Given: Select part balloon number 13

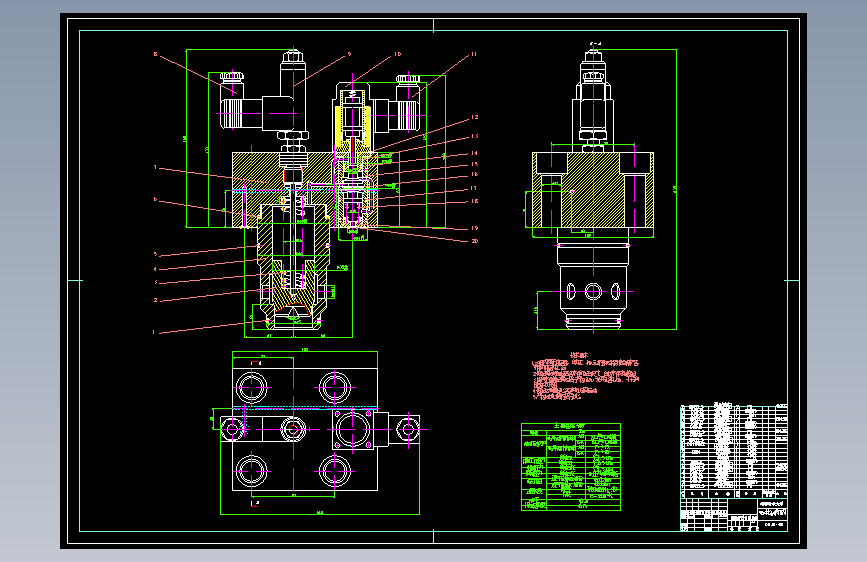Looking at the screenshot, I should [474, 136].
